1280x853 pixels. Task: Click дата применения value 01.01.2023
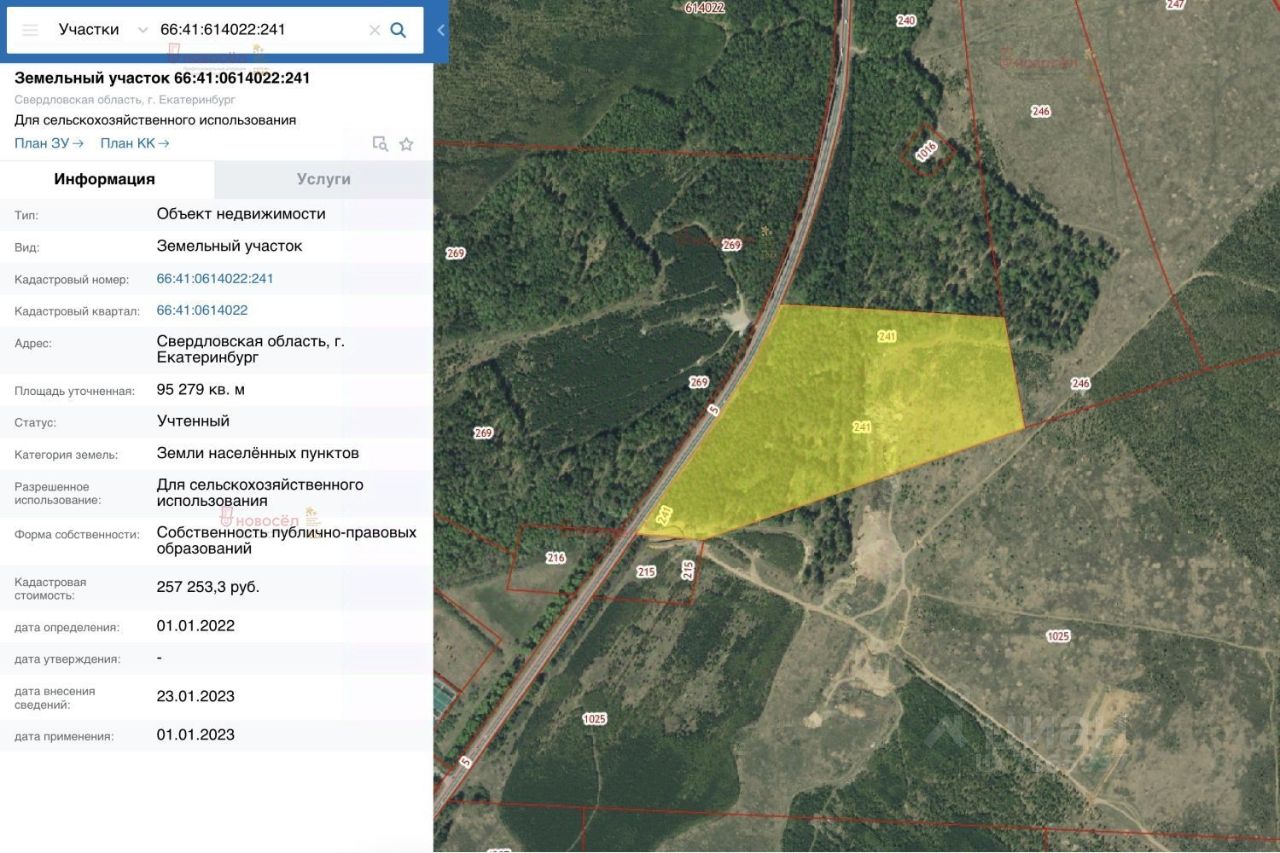(x=196, y=735)
